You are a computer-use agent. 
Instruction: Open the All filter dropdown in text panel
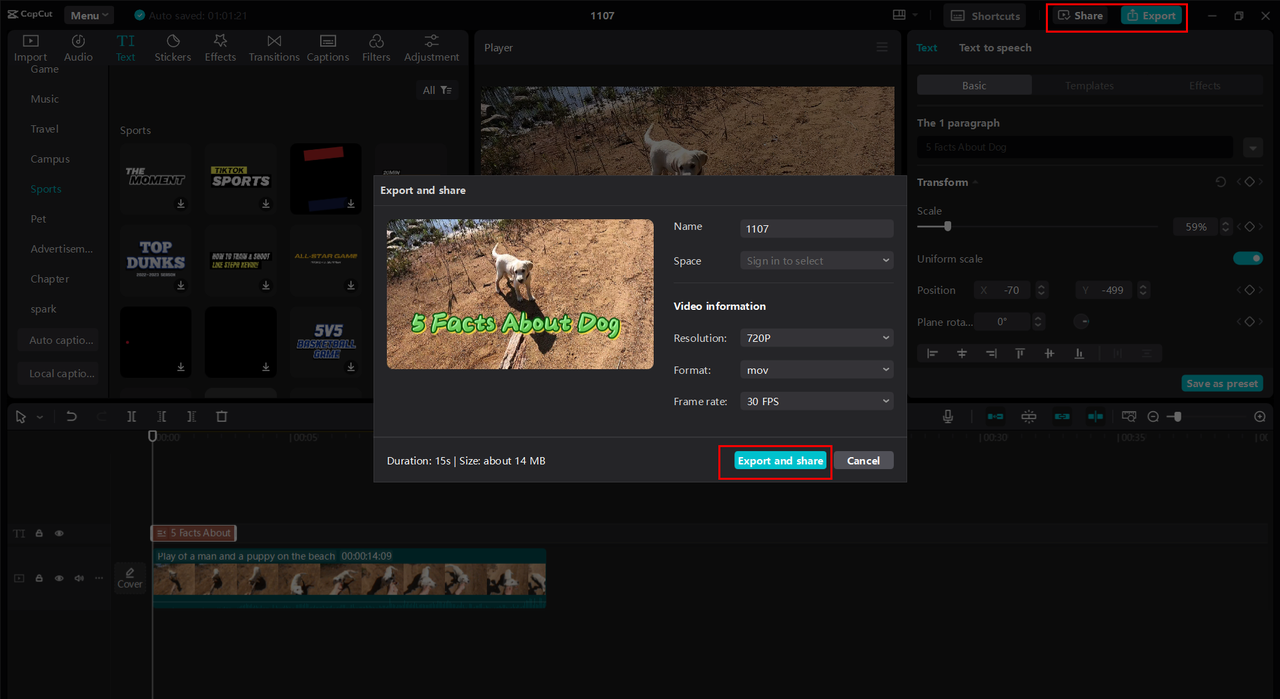(437, 90)
